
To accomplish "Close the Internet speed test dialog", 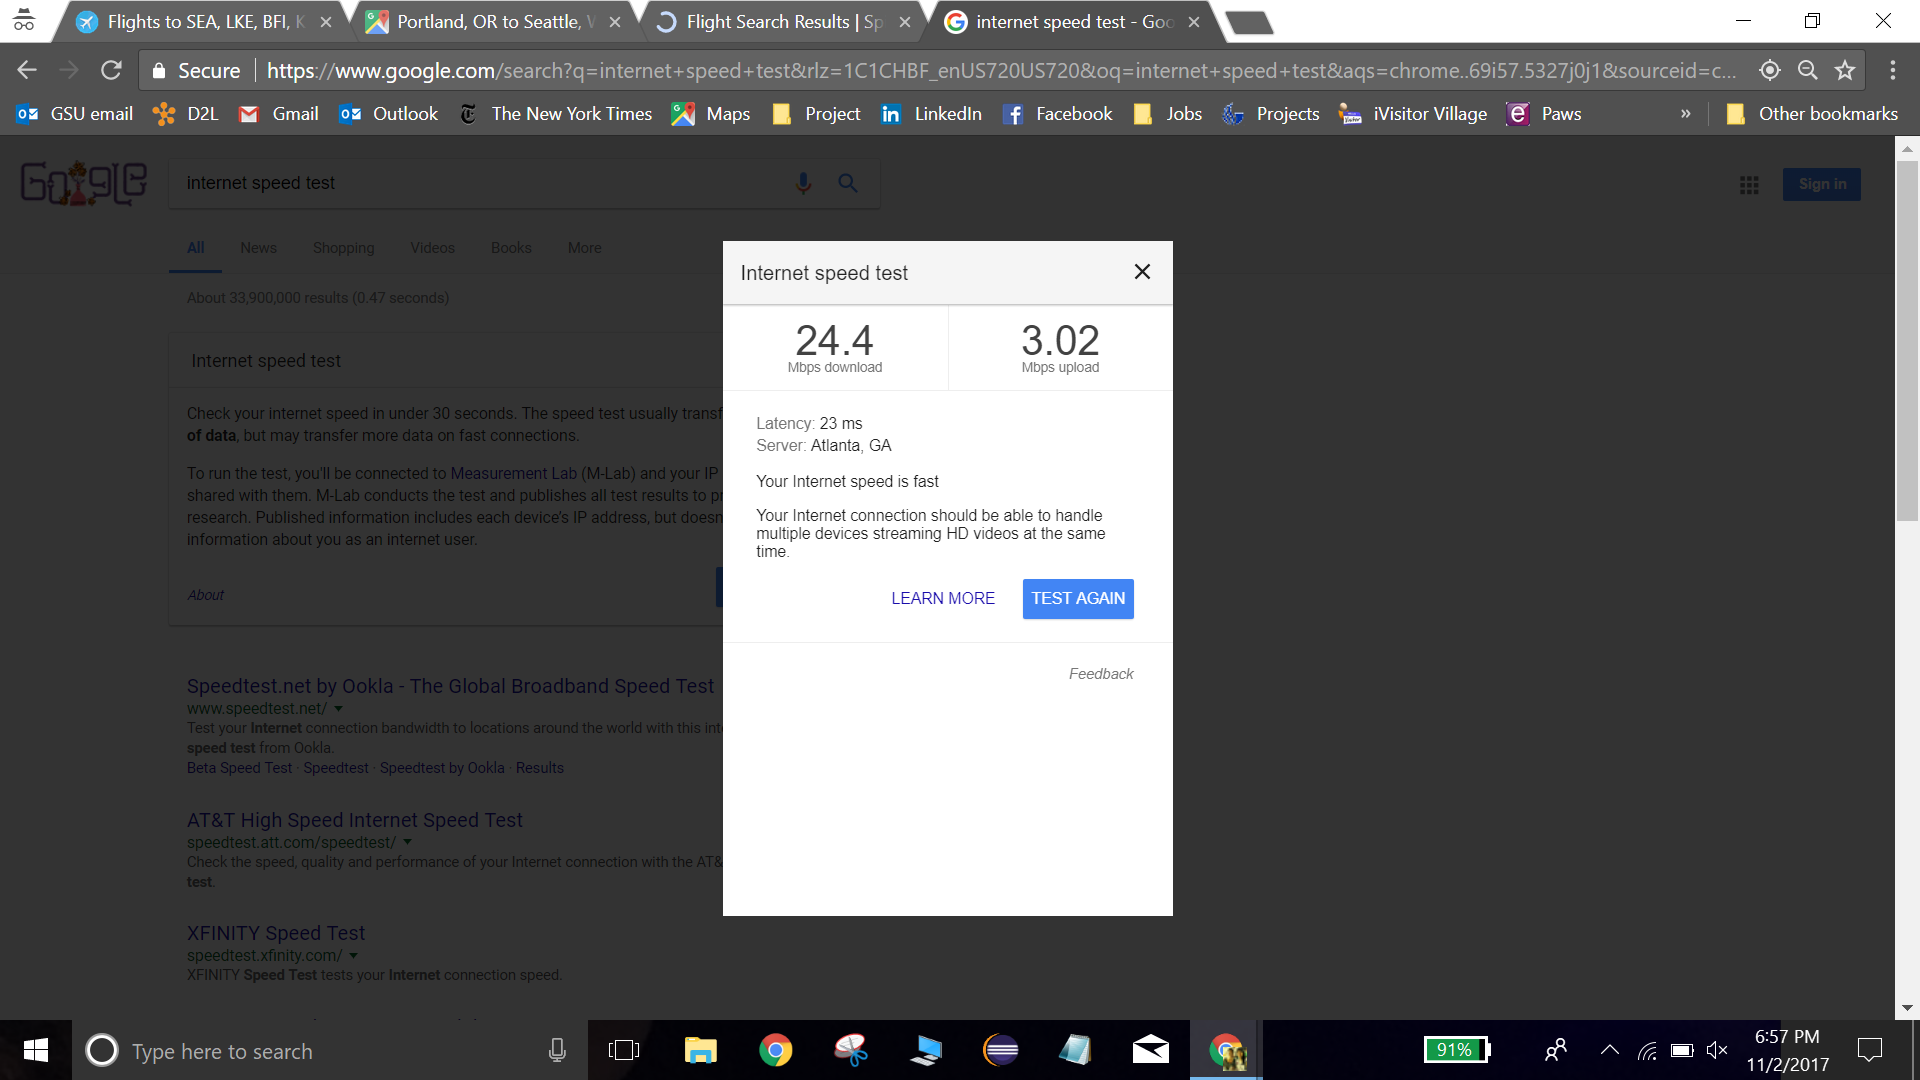I will click(x=1142, y=272).
